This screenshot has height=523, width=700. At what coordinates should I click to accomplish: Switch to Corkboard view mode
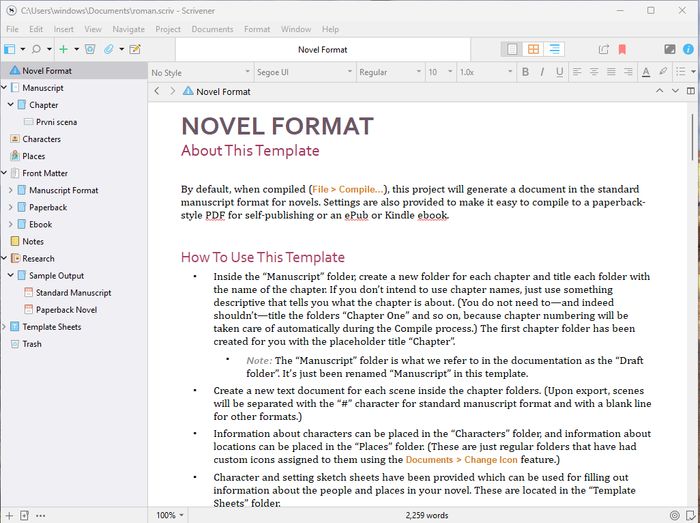(x=533, y=49)
